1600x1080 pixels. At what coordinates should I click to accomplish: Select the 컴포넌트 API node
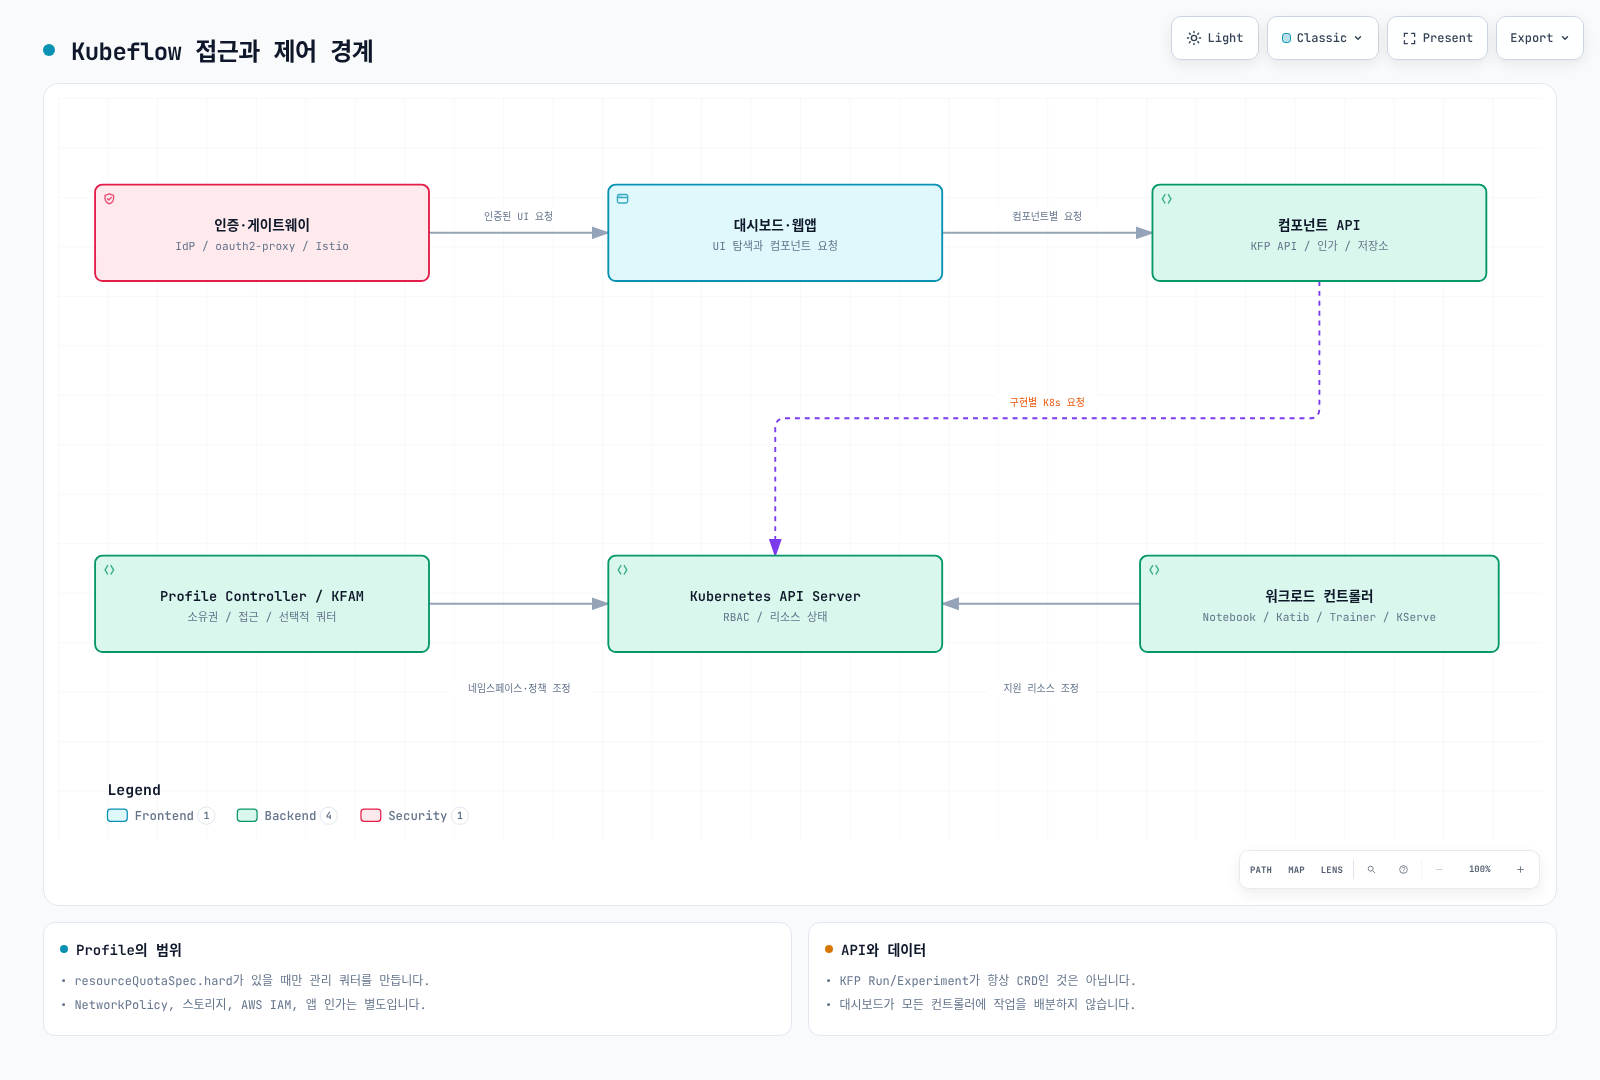[1319, 233]
